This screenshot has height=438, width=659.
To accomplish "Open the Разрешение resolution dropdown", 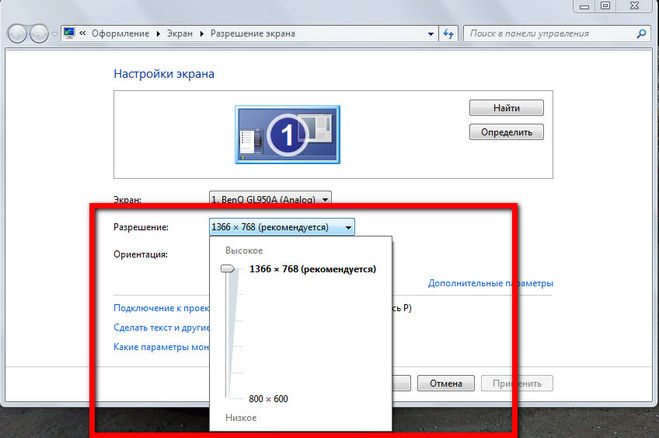I will click(x=282, y=227).
